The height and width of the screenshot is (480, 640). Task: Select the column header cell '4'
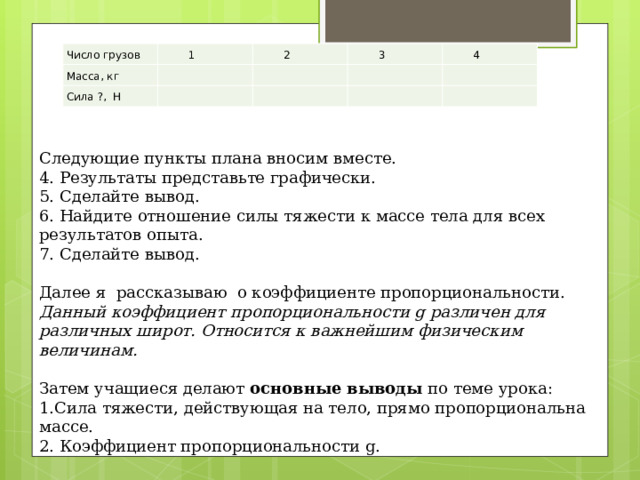tap(489, 55)
